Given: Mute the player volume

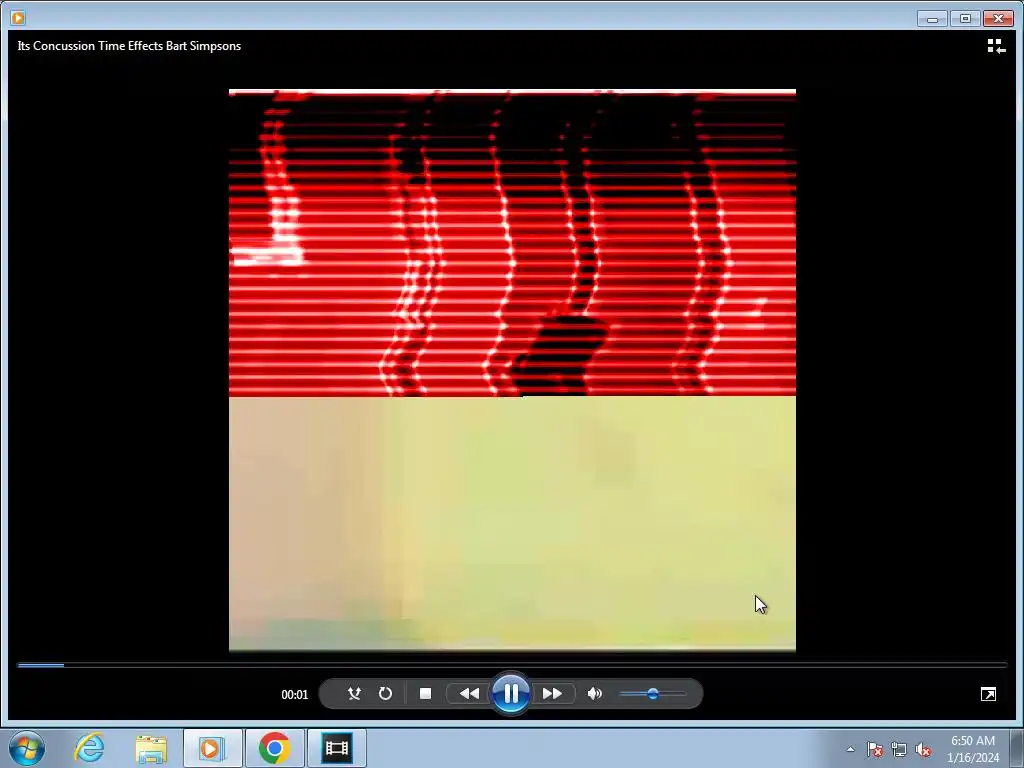Looking at the screenshot, I should [594, 694].
